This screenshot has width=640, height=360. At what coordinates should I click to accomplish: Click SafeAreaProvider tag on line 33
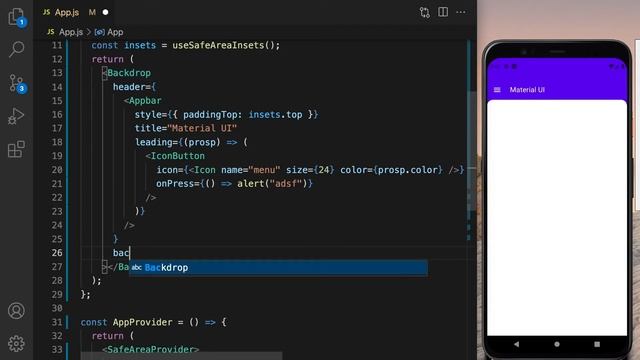pyautogui.click(x=151, y=349)
